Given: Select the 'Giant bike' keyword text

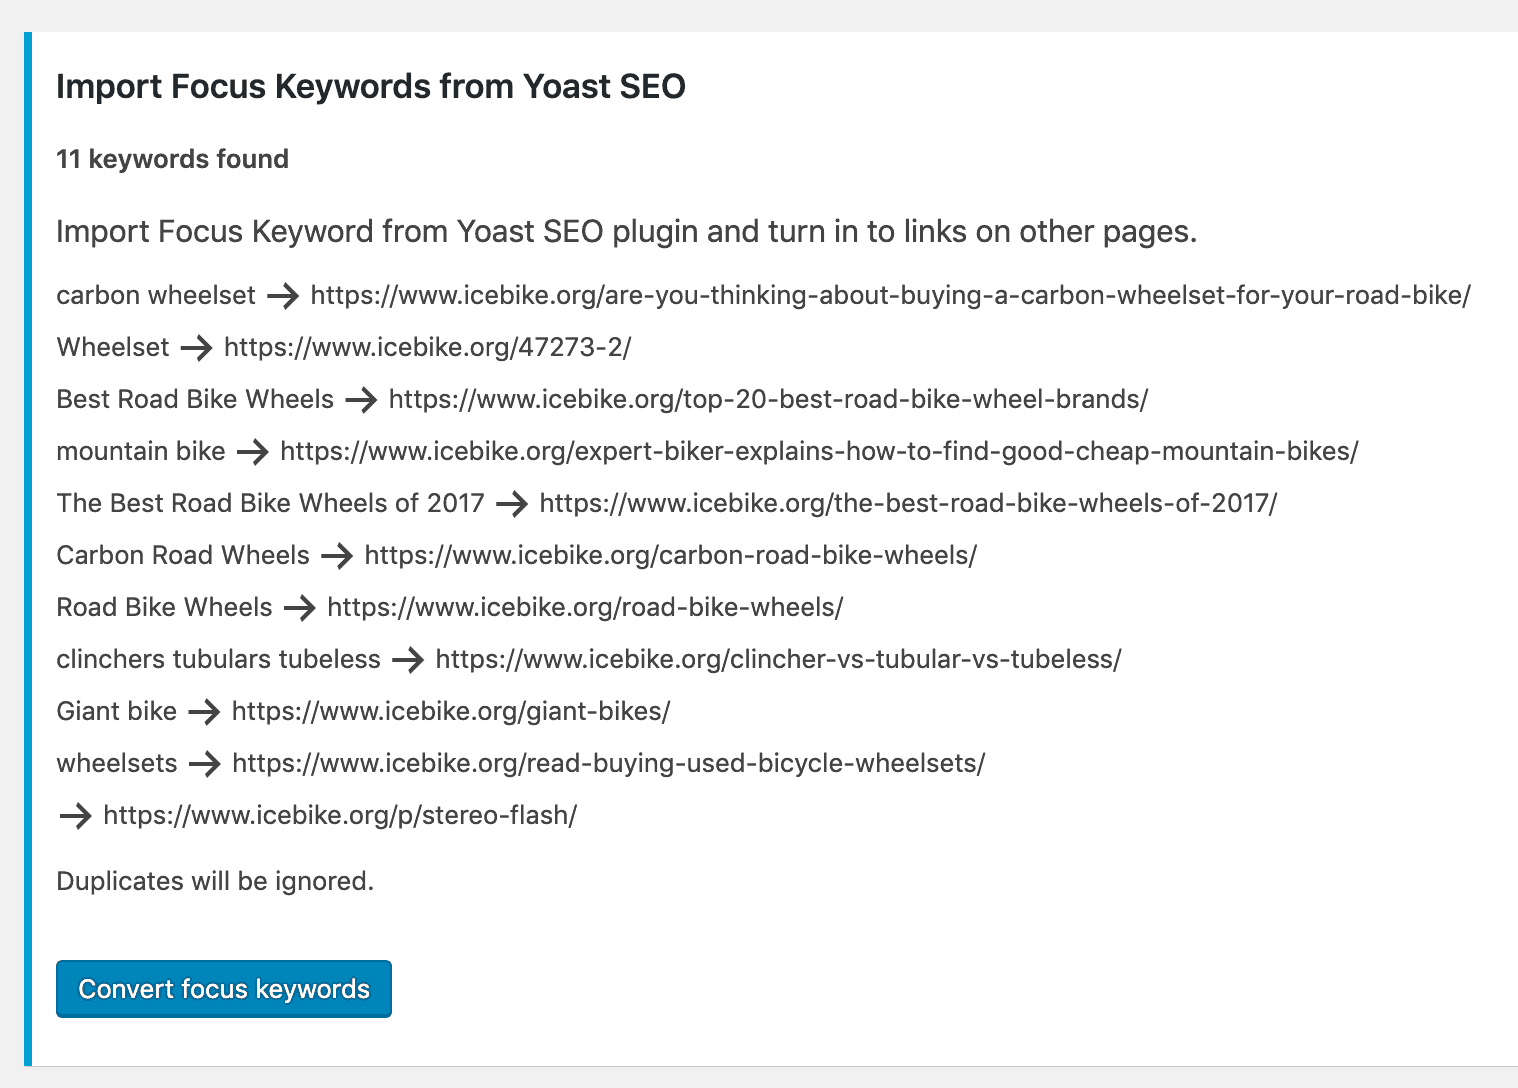Looking at the screenshot, I should pyautogui.click(x=116, y=711).
